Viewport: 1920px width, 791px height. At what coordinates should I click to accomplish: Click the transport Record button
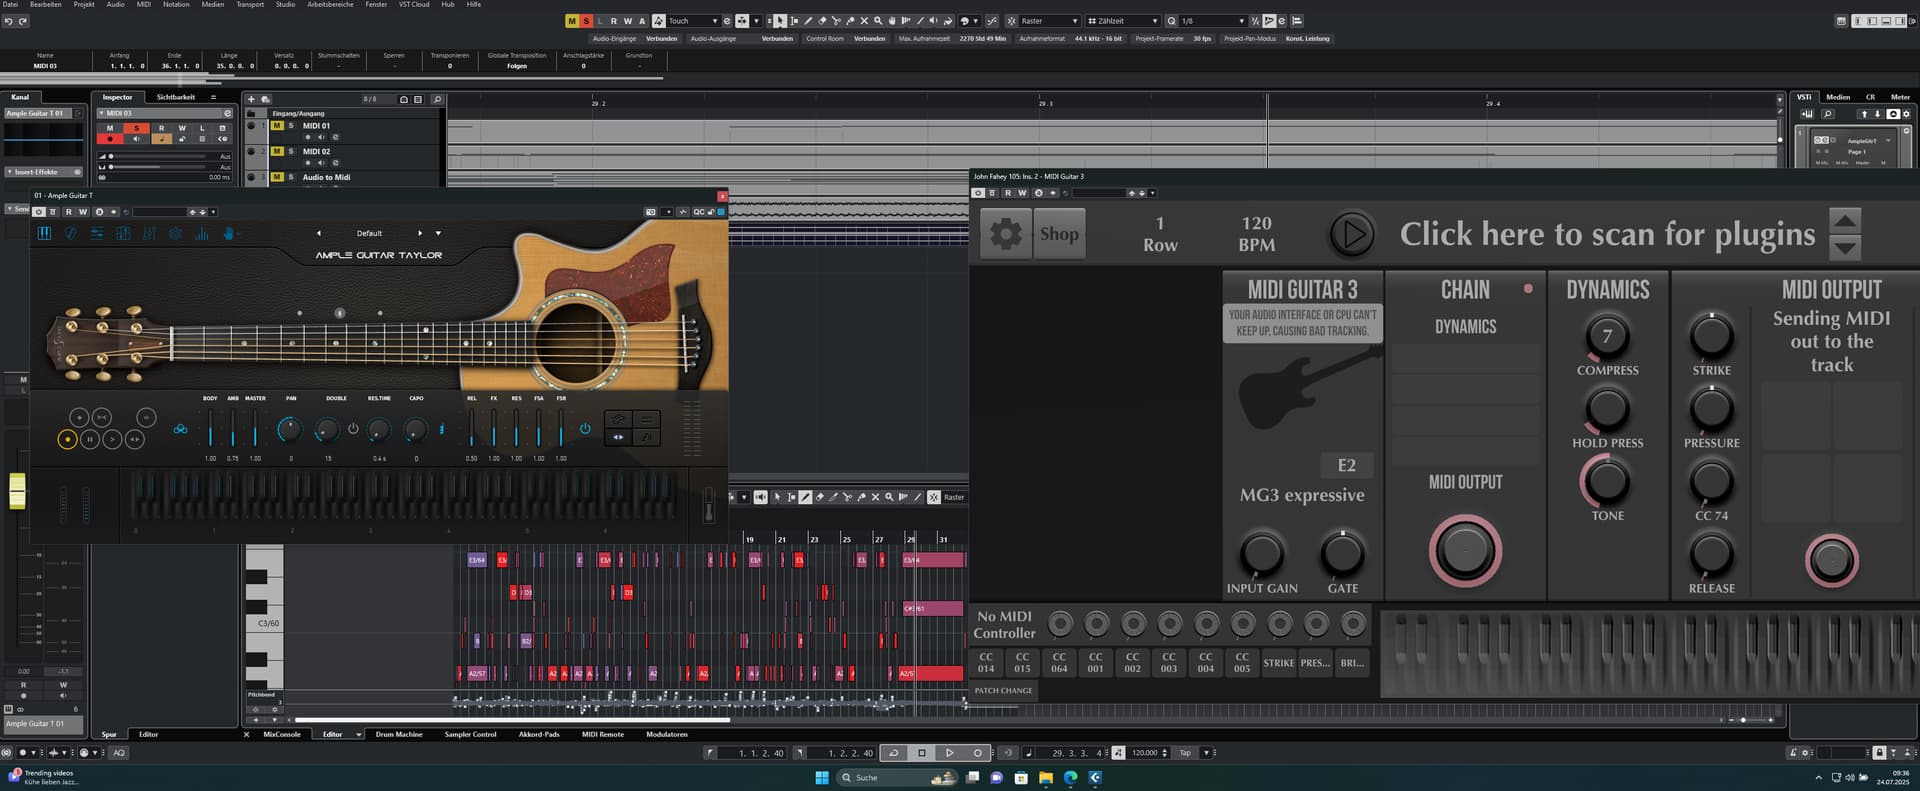[977, 753]
